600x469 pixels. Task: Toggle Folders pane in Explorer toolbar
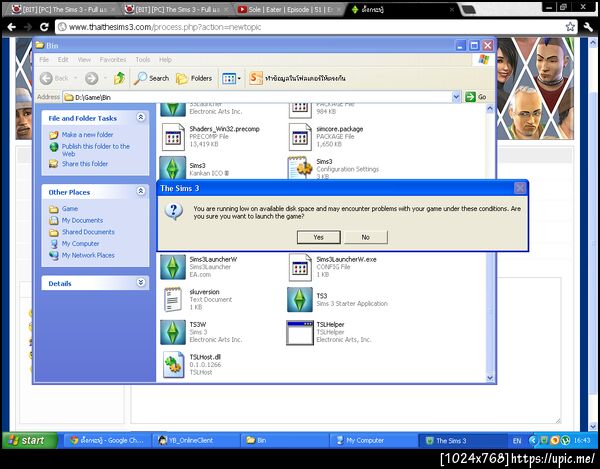pos(194,78)
